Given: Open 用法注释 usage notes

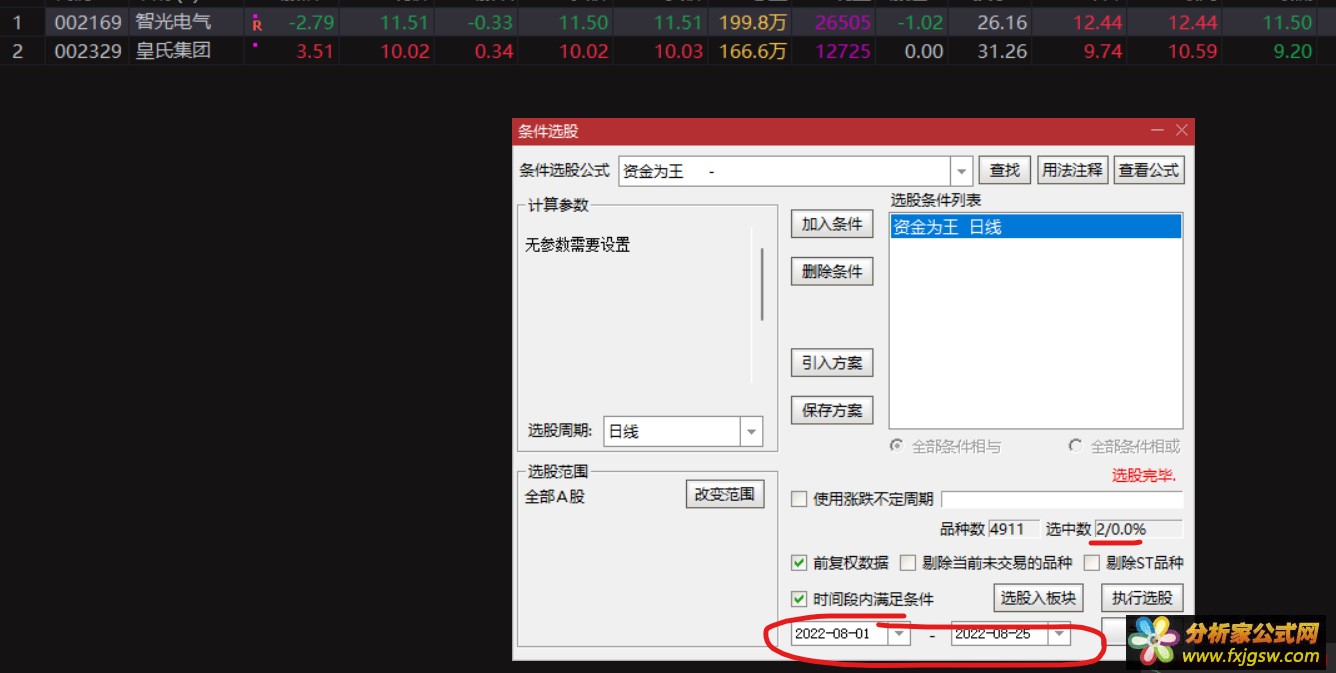Looking at the screenshot, I should pyautogui.click(x=1072, y=170).
